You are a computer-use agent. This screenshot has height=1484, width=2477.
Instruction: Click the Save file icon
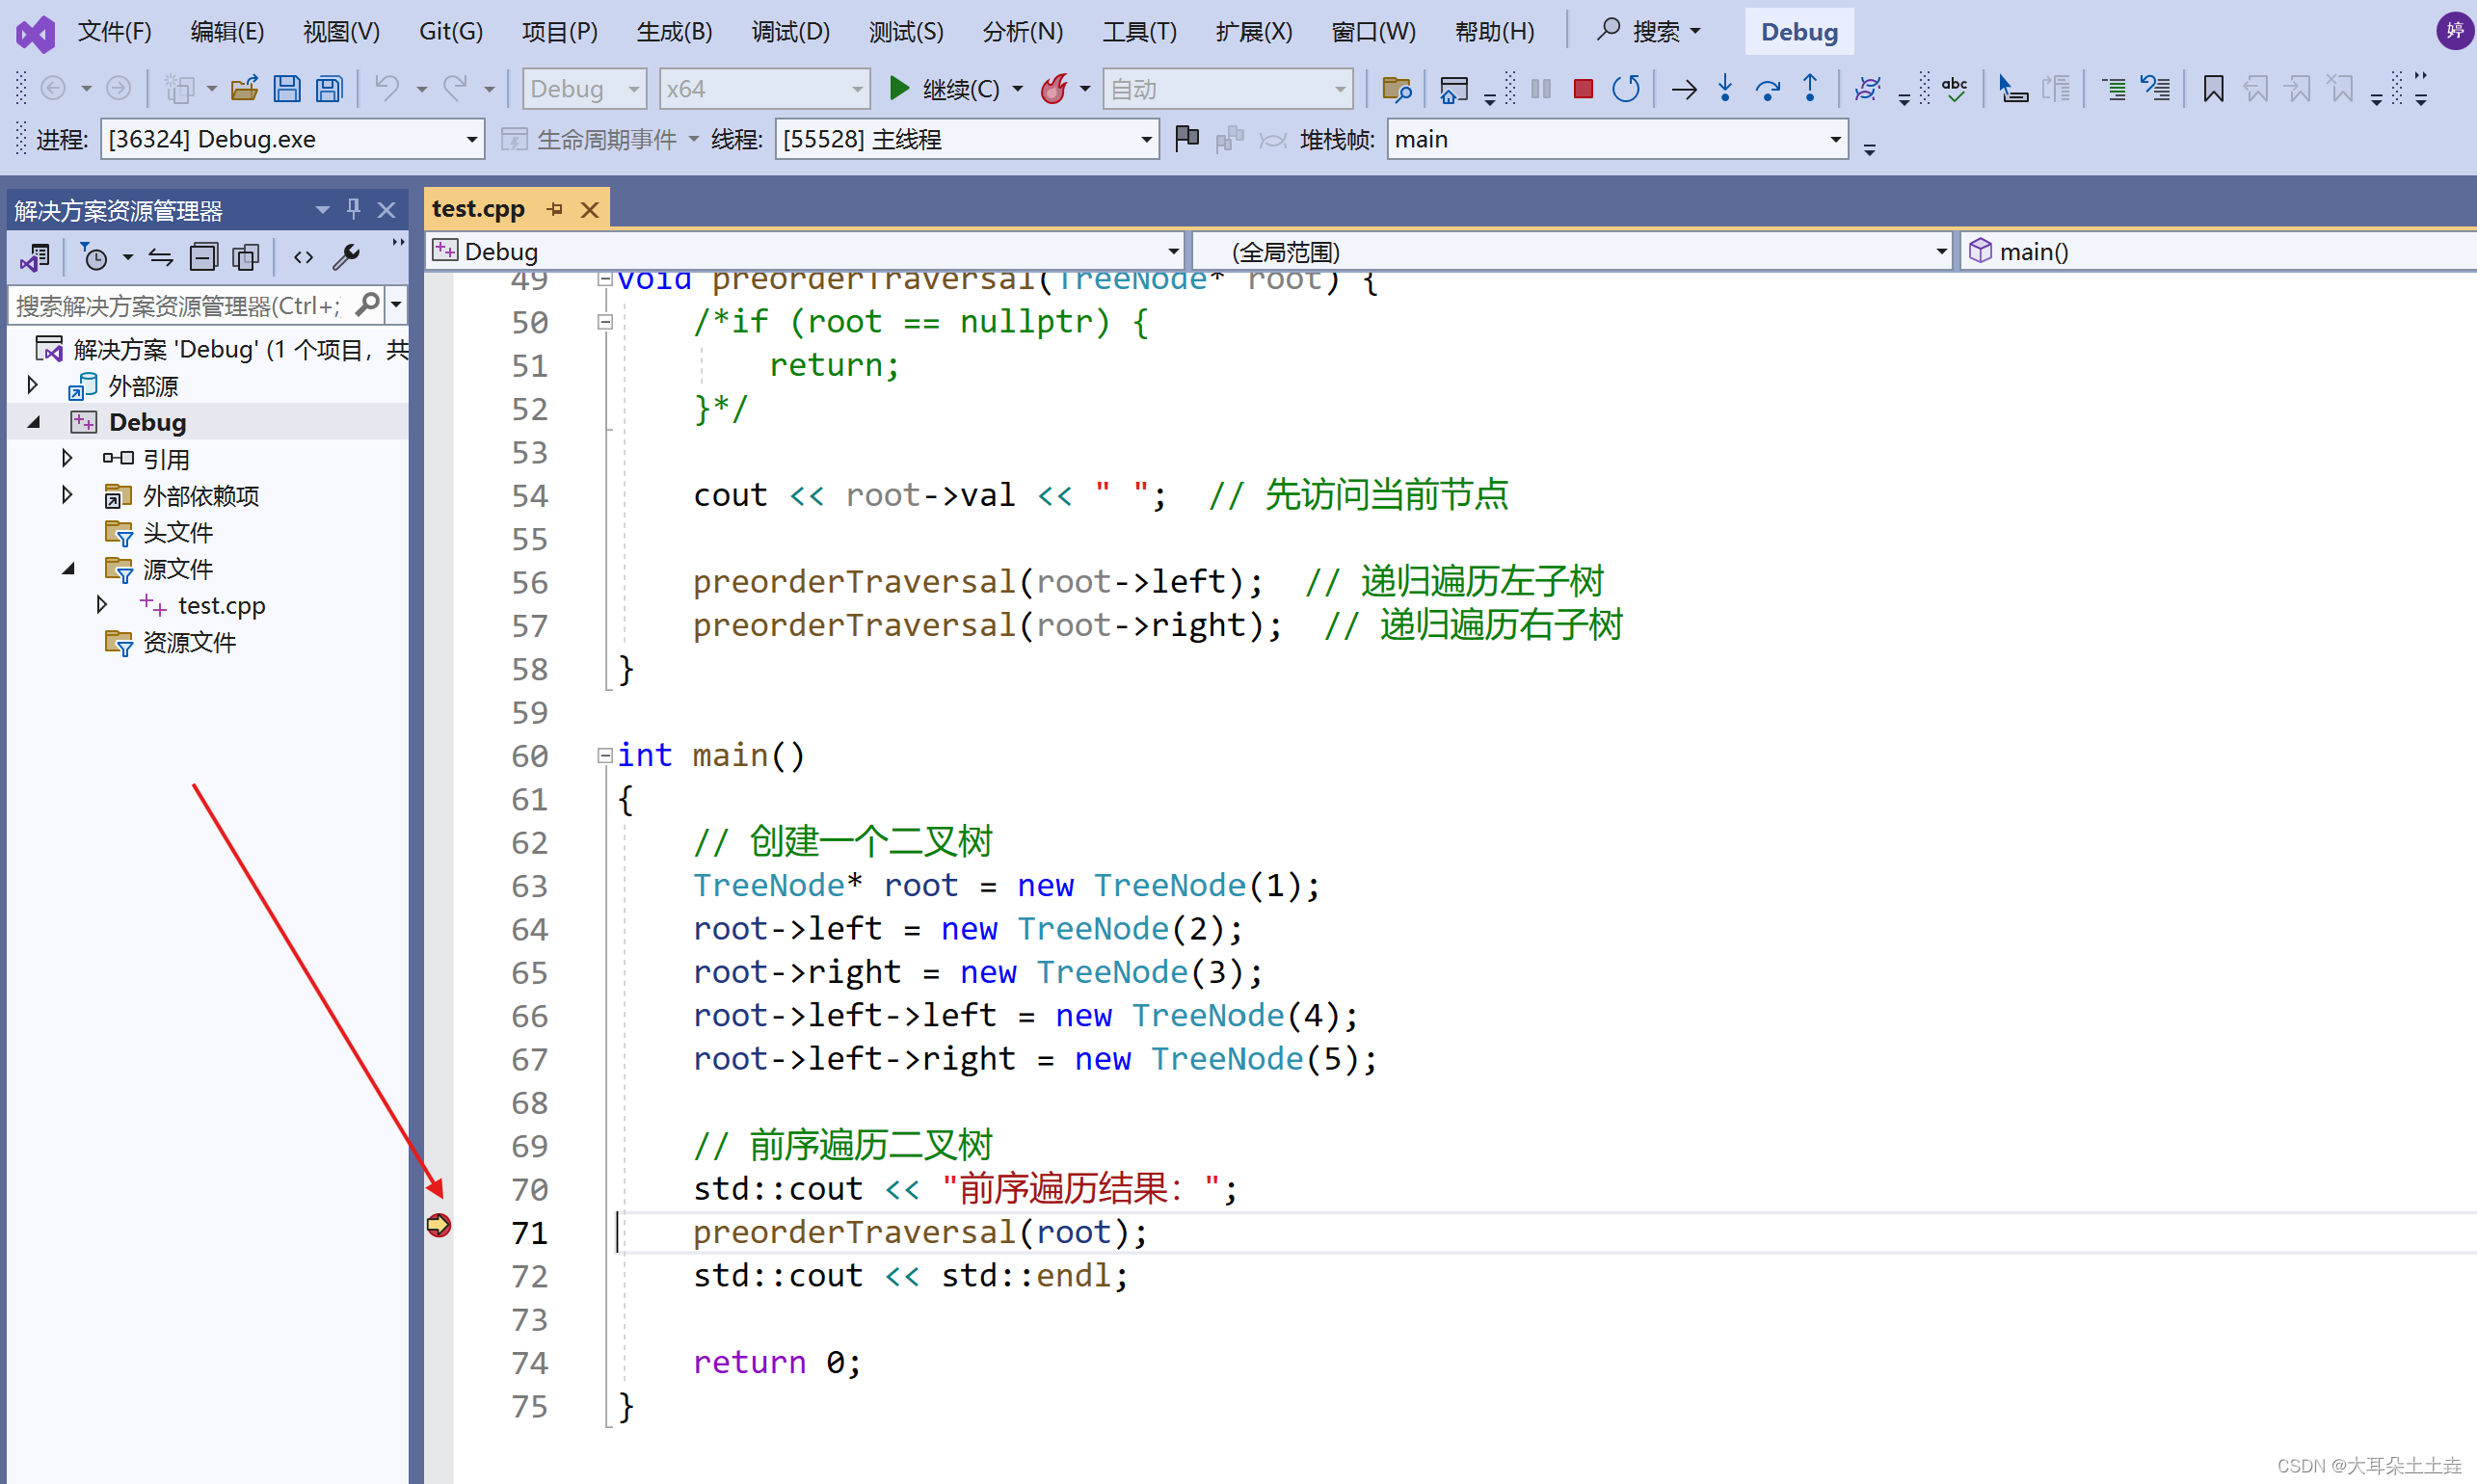(x=287, y=89)
